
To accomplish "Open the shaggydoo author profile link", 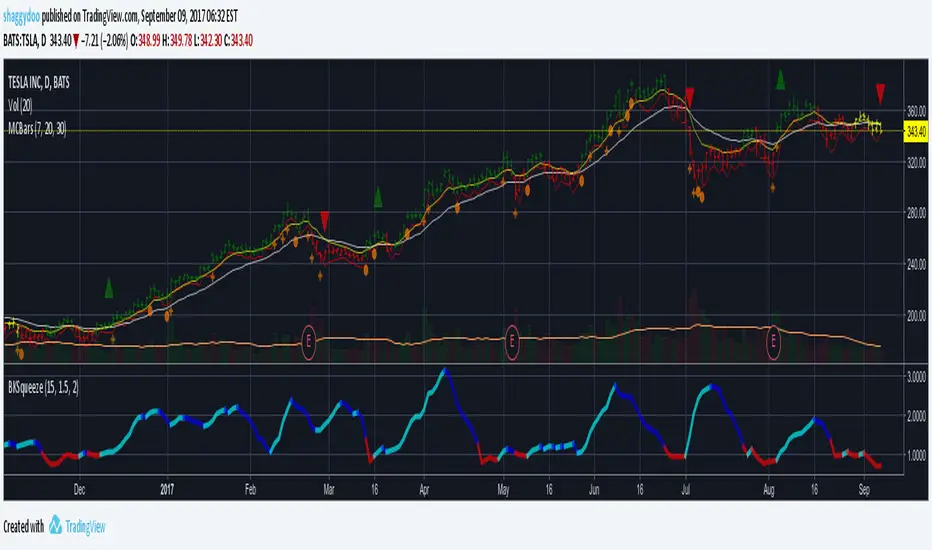I will [x=21, y=17].
